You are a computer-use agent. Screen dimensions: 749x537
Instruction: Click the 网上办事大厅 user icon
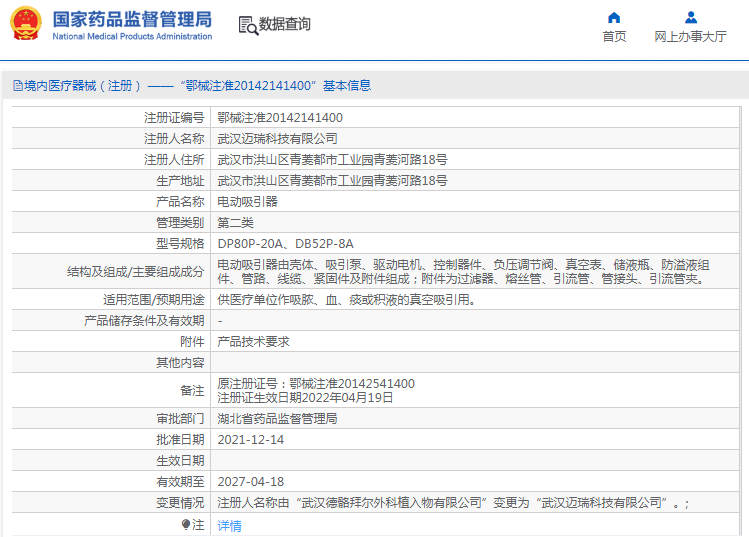[690, 17]
